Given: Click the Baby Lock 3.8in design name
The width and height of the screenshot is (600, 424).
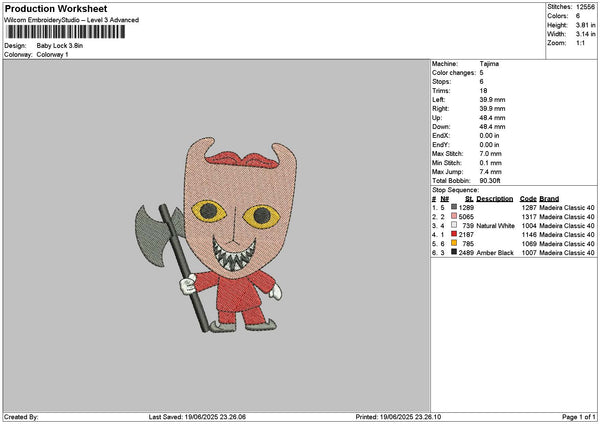Looking at the screenshot, I should click(63, 46).
